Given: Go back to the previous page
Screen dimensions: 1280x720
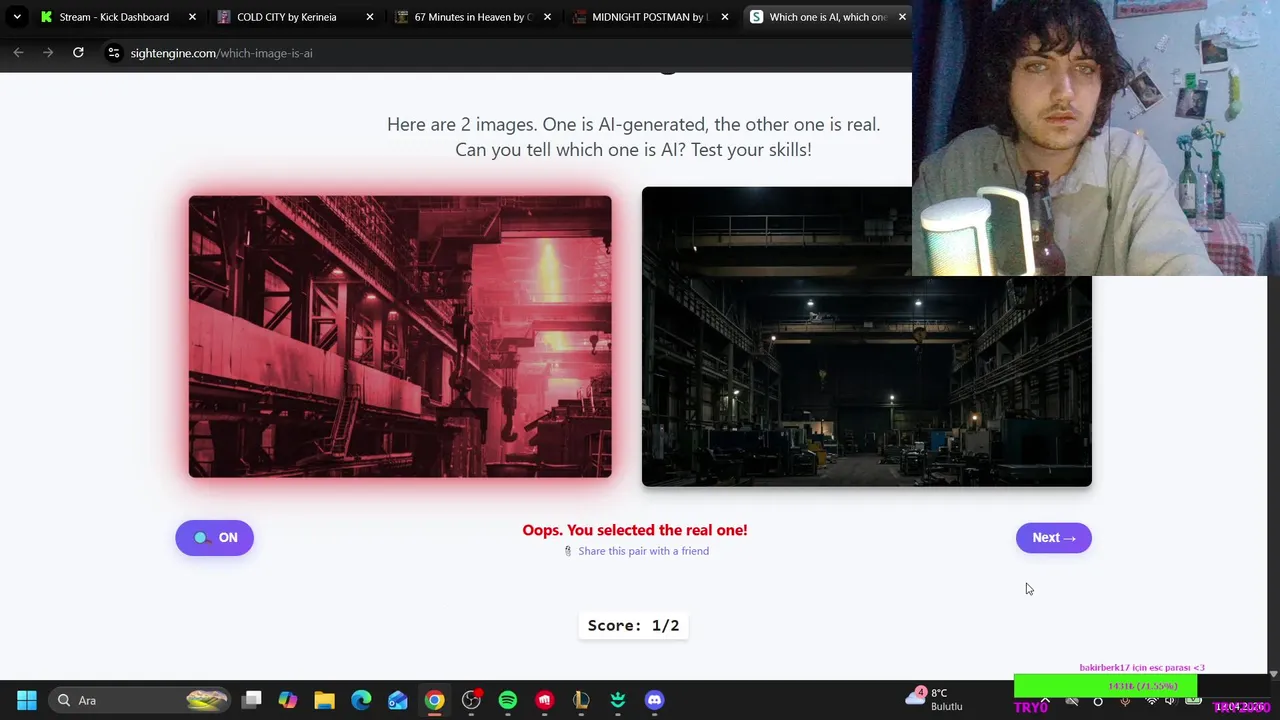Looking at the screenshot, I should pyautogui.click(x=18, y=53).
